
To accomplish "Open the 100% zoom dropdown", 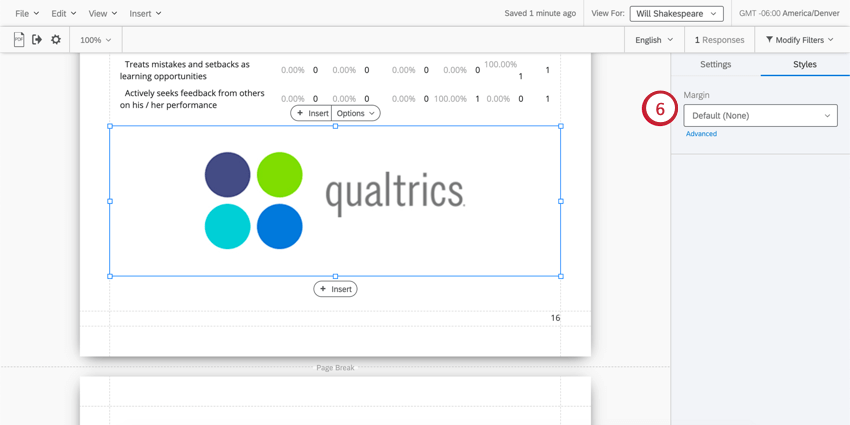I will [95, 40].
